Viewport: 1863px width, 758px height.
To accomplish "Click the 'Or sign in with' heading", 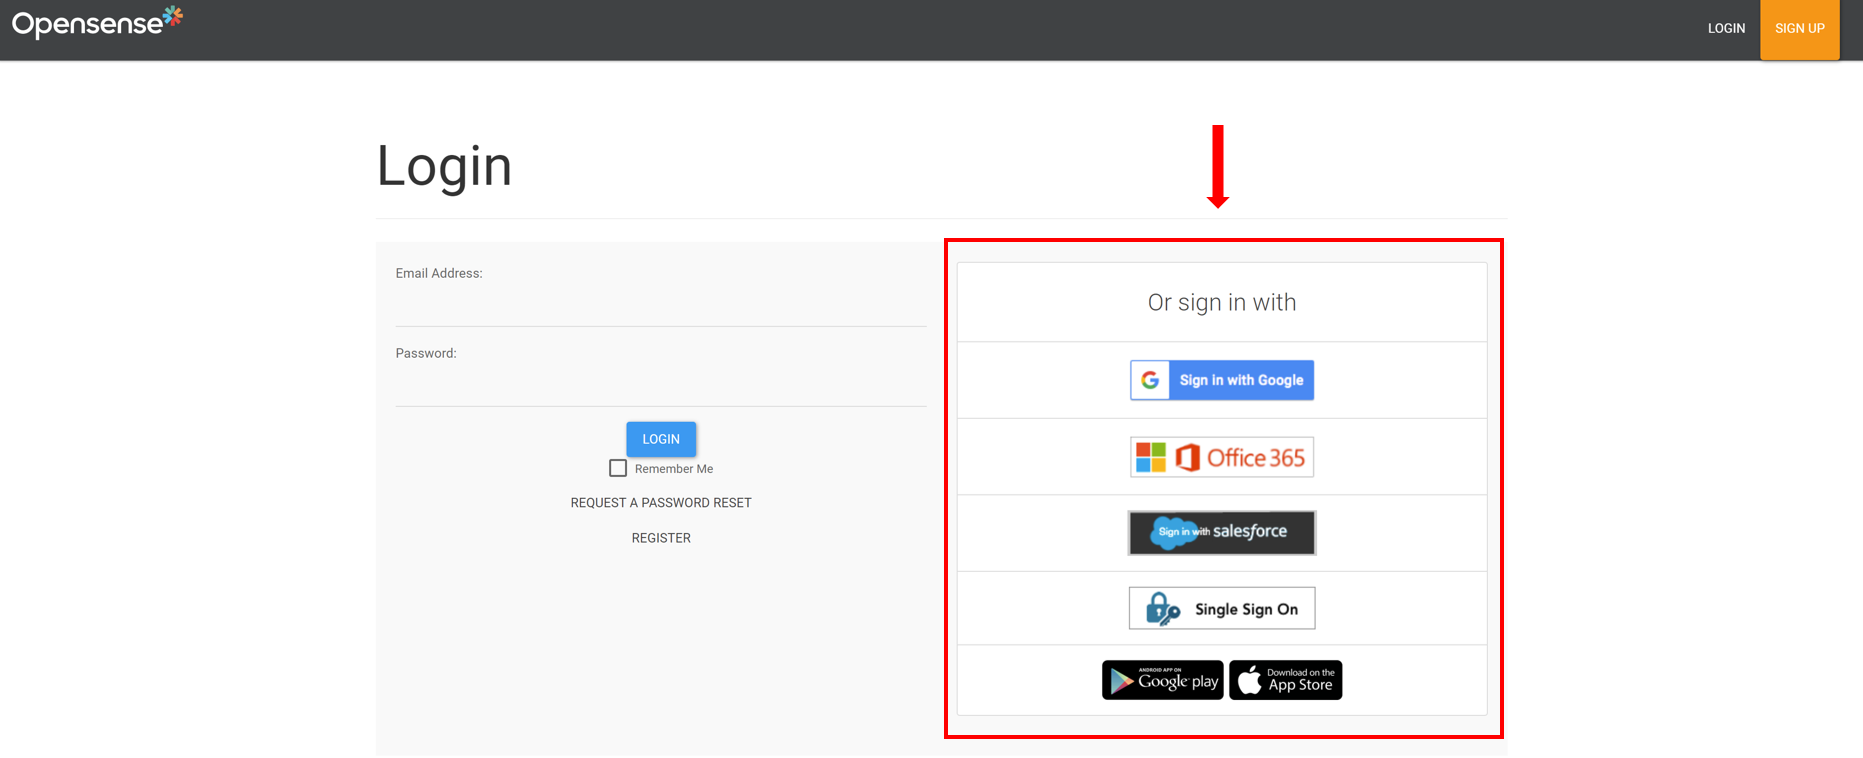I will point(1222,302).
